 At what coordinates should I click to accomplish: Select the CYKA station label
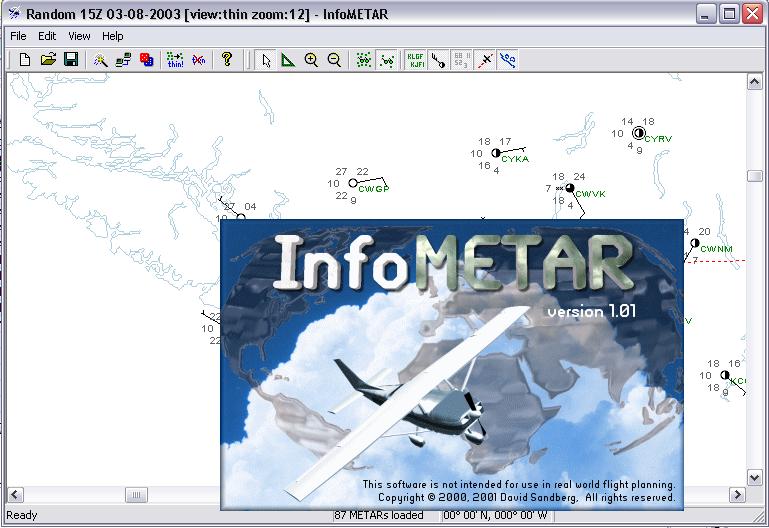point(515,159)
